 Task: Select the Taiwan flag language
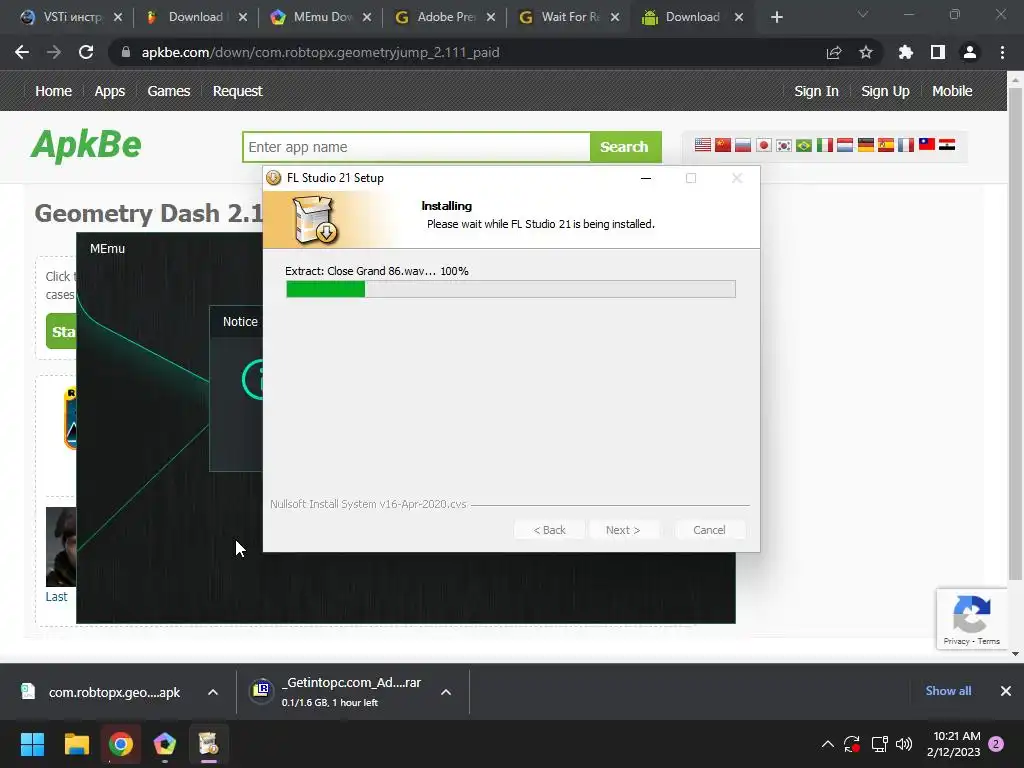[x=927, y=145]
